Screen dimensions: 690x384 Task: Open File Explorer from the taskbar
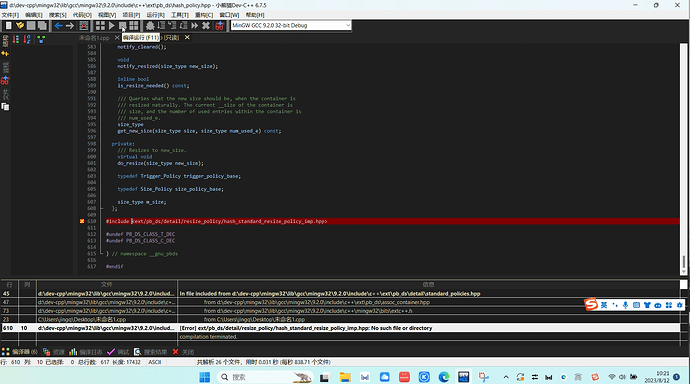[345, 377]
